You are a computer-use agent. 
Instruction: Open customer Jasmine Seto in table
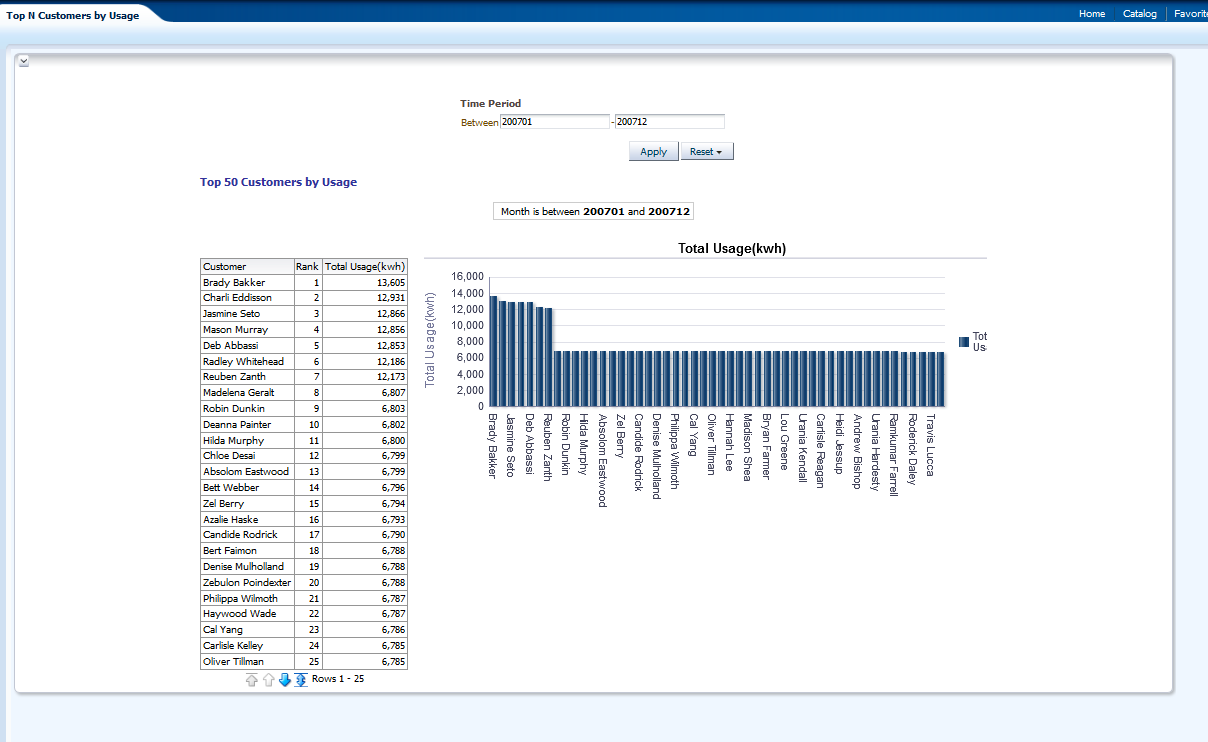231,314
